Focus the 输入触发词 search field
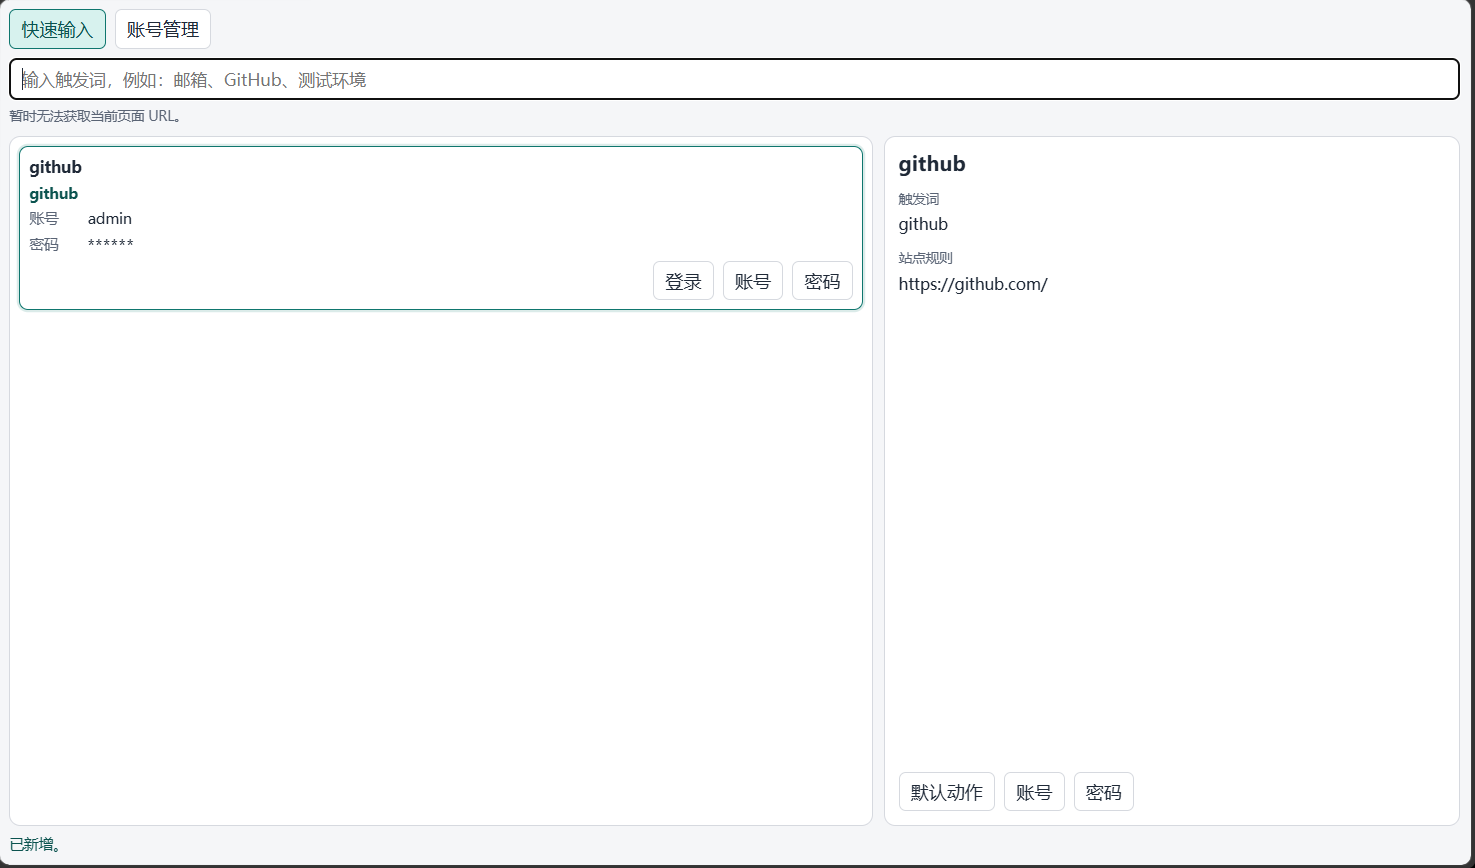The width and height of the screenshot is (1475, 868). (734, 79)
